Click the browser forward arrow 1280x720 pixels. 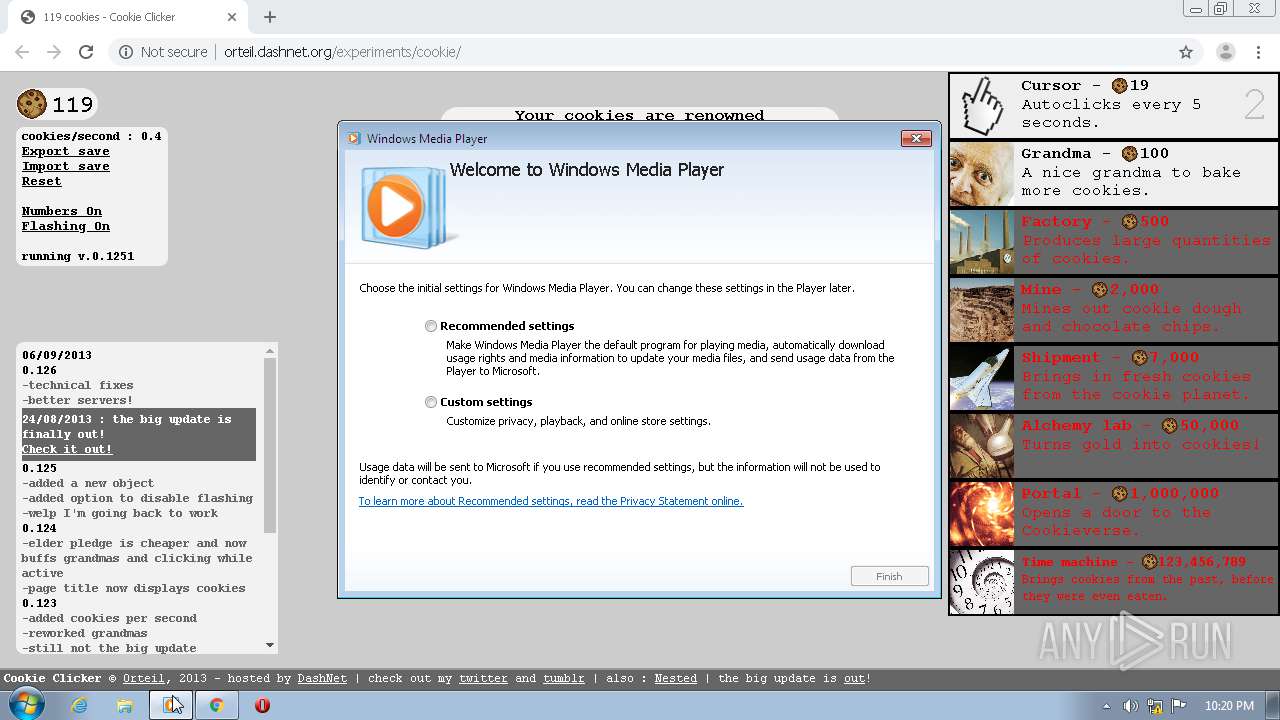point(54,52)
